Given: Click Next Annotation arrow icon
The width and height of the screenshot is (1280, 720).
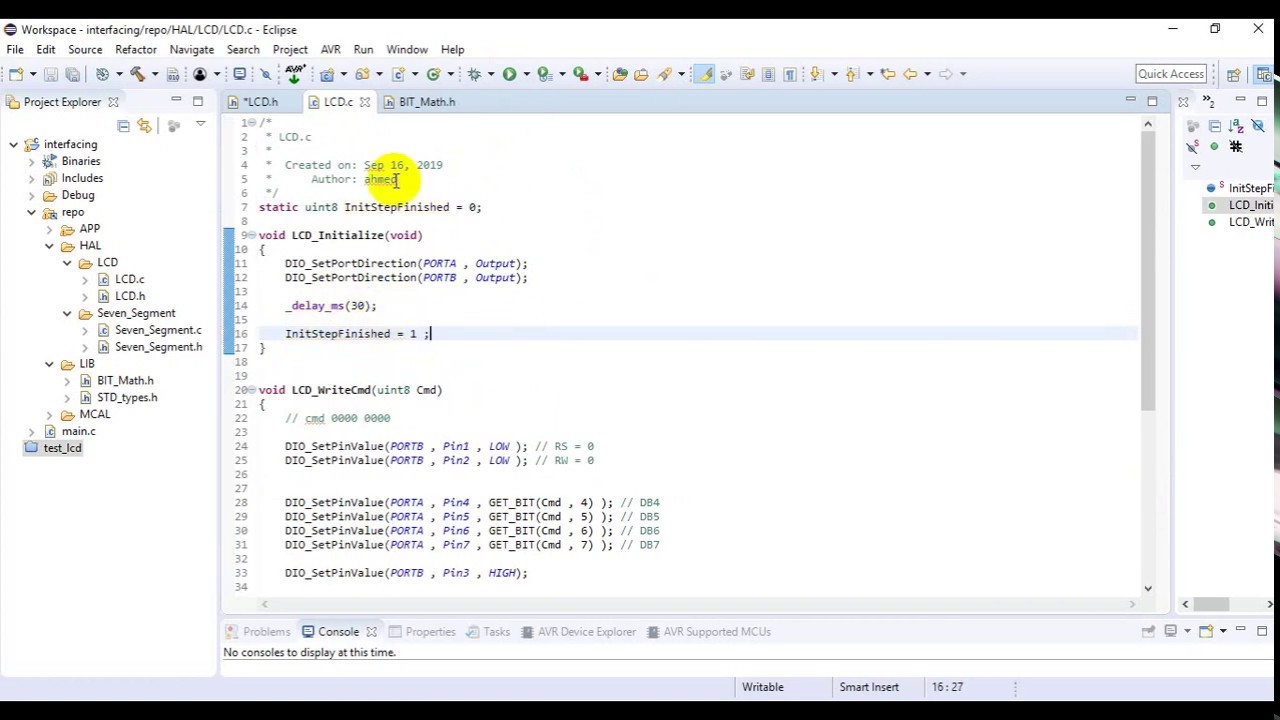Looking at the screenshot, I should click(815, 74).
